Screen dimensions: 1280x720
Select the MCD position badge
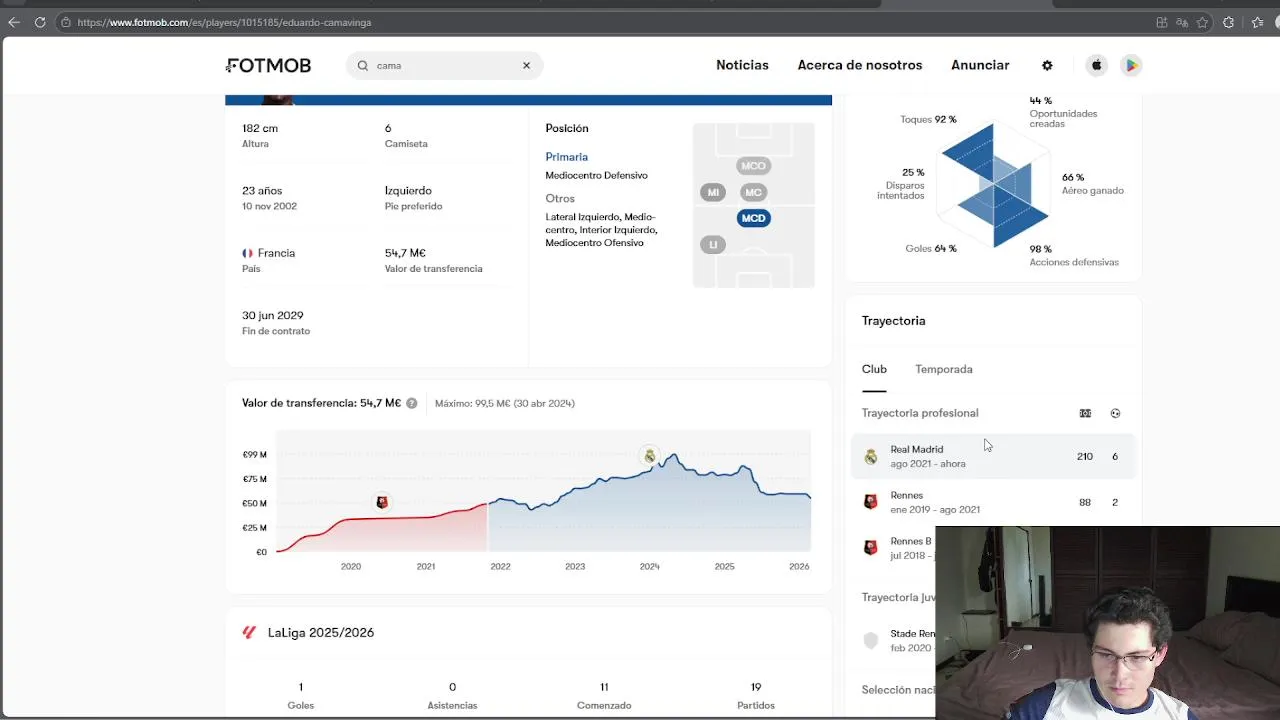753,218
